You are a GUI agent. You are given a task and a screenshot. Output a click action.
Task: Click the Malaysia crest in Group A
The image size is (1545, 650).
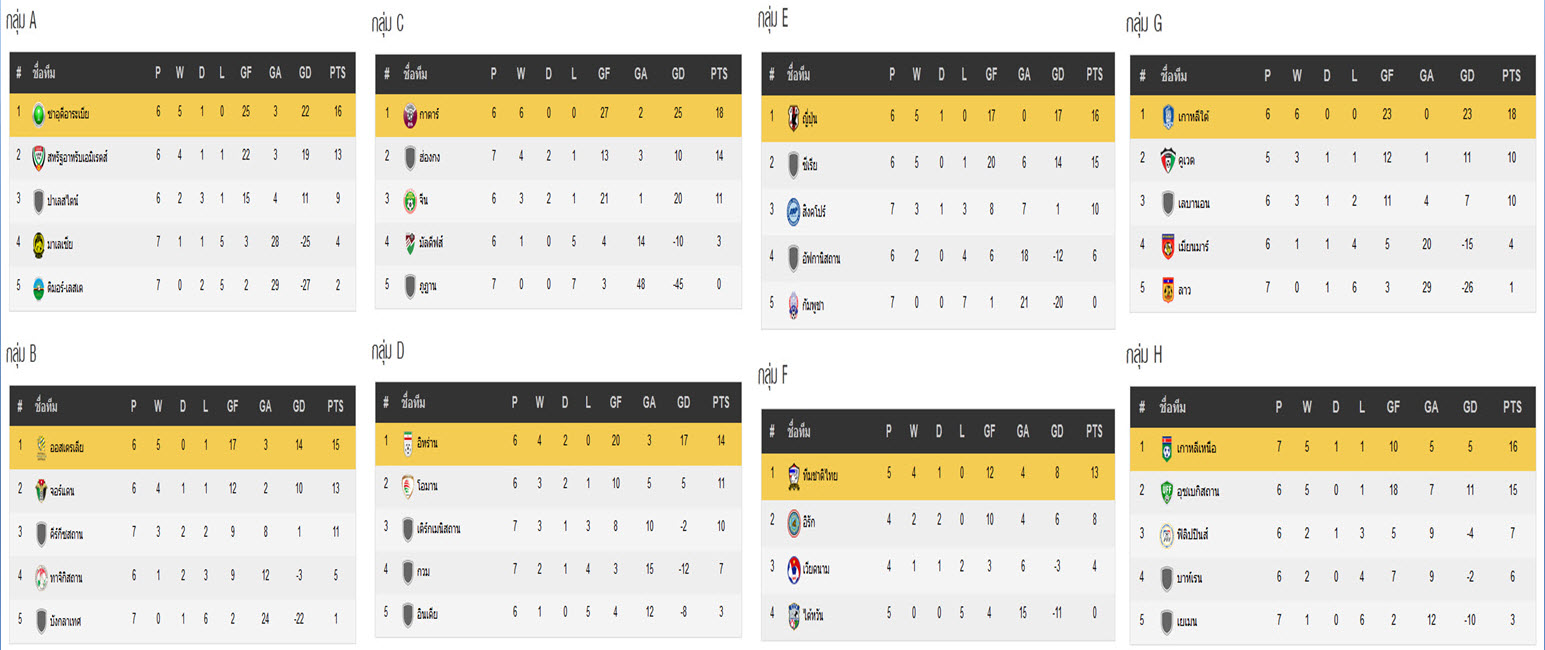point(39,243)
